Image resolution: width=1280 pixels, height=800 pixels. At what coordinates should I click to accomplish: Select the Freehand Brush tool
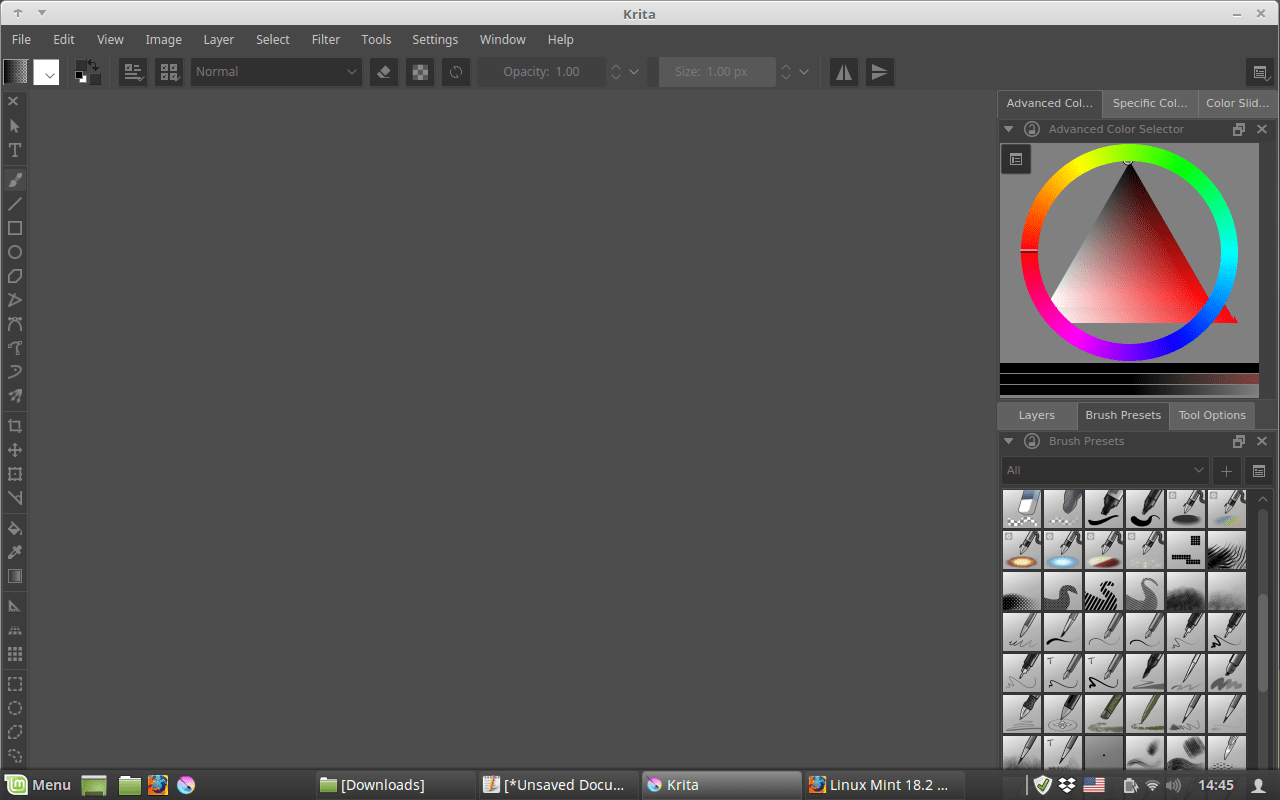(x=15, y=179)
